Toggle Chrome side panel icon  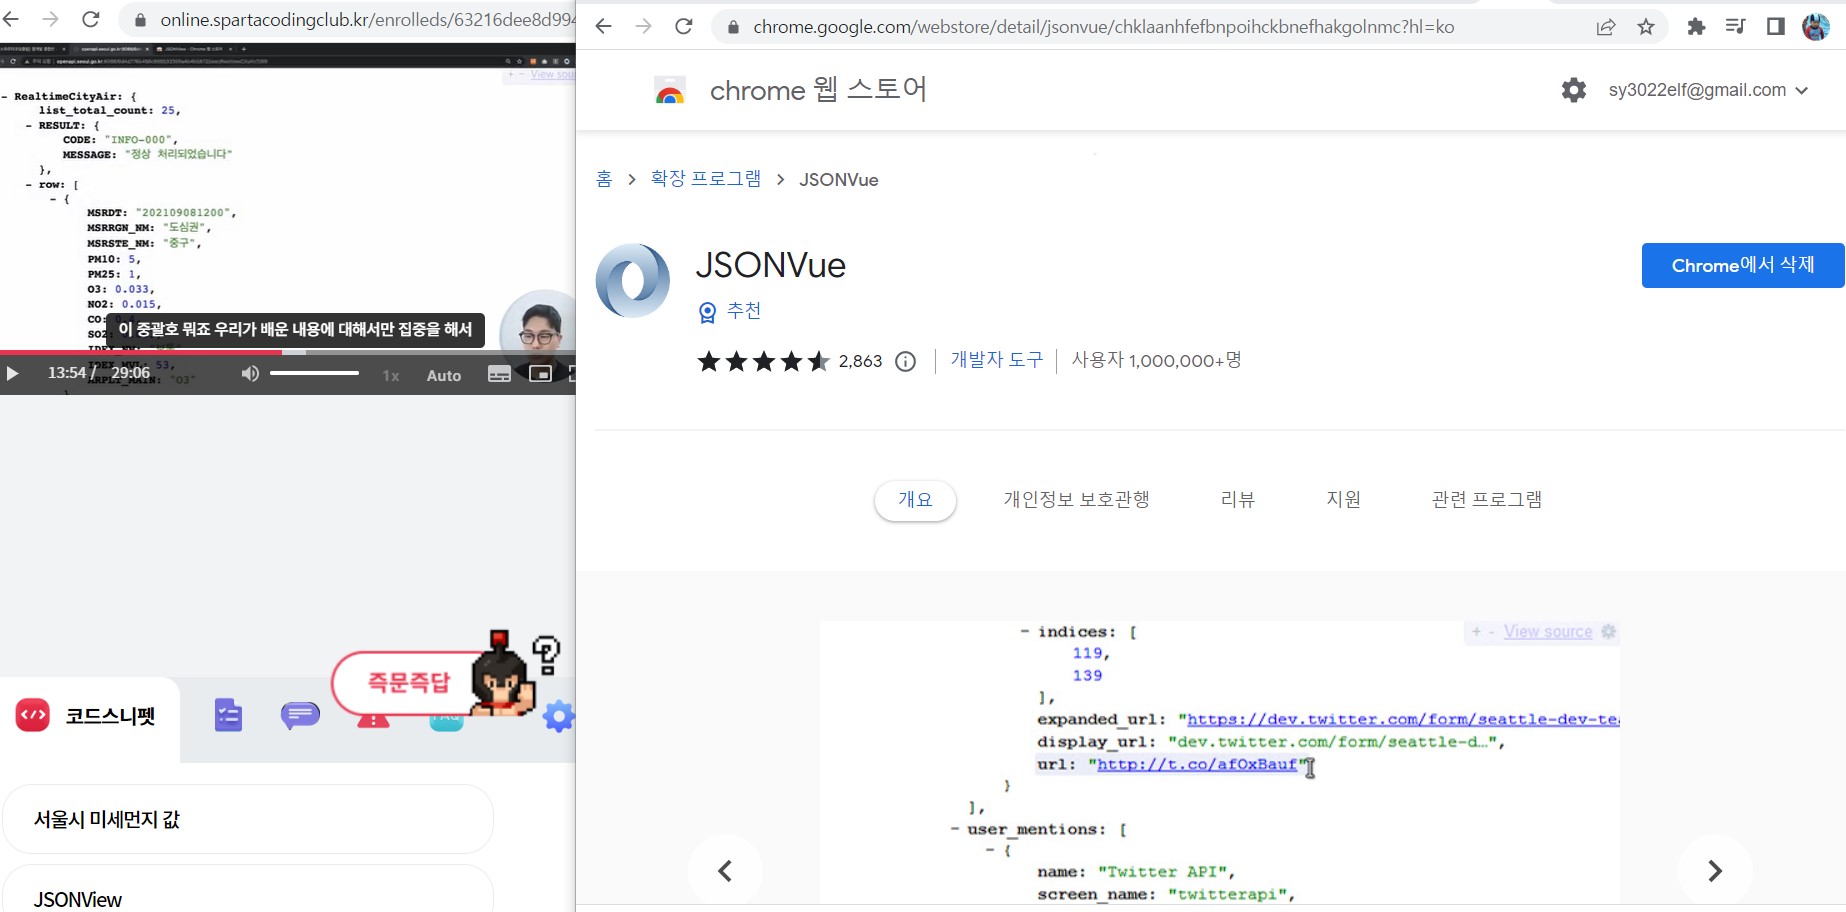coord(1776,27)
